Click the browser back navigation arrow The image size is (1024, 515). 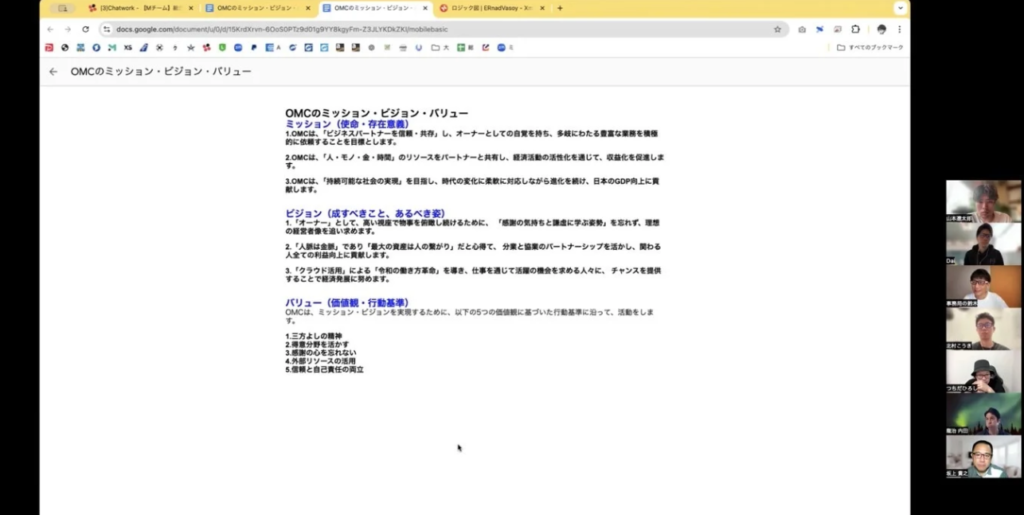coord(52,29)
